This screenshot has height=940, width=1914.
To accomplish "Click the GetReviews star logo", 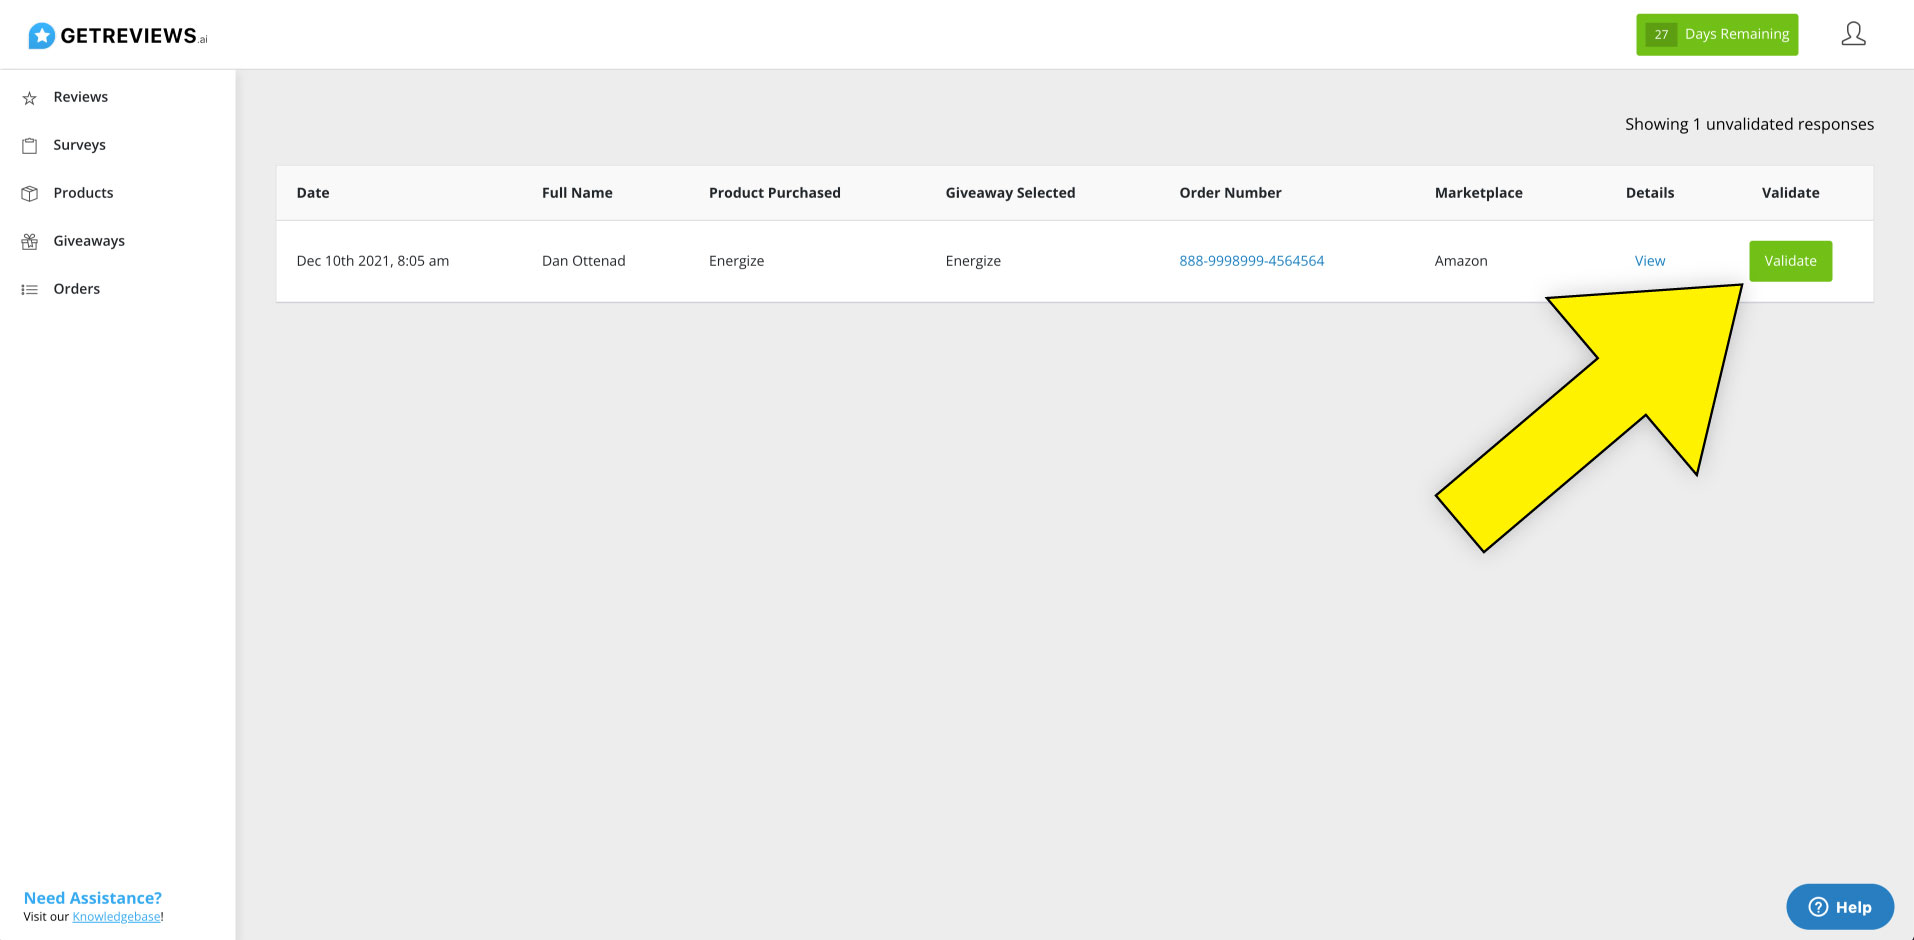I will click(41, 34).
